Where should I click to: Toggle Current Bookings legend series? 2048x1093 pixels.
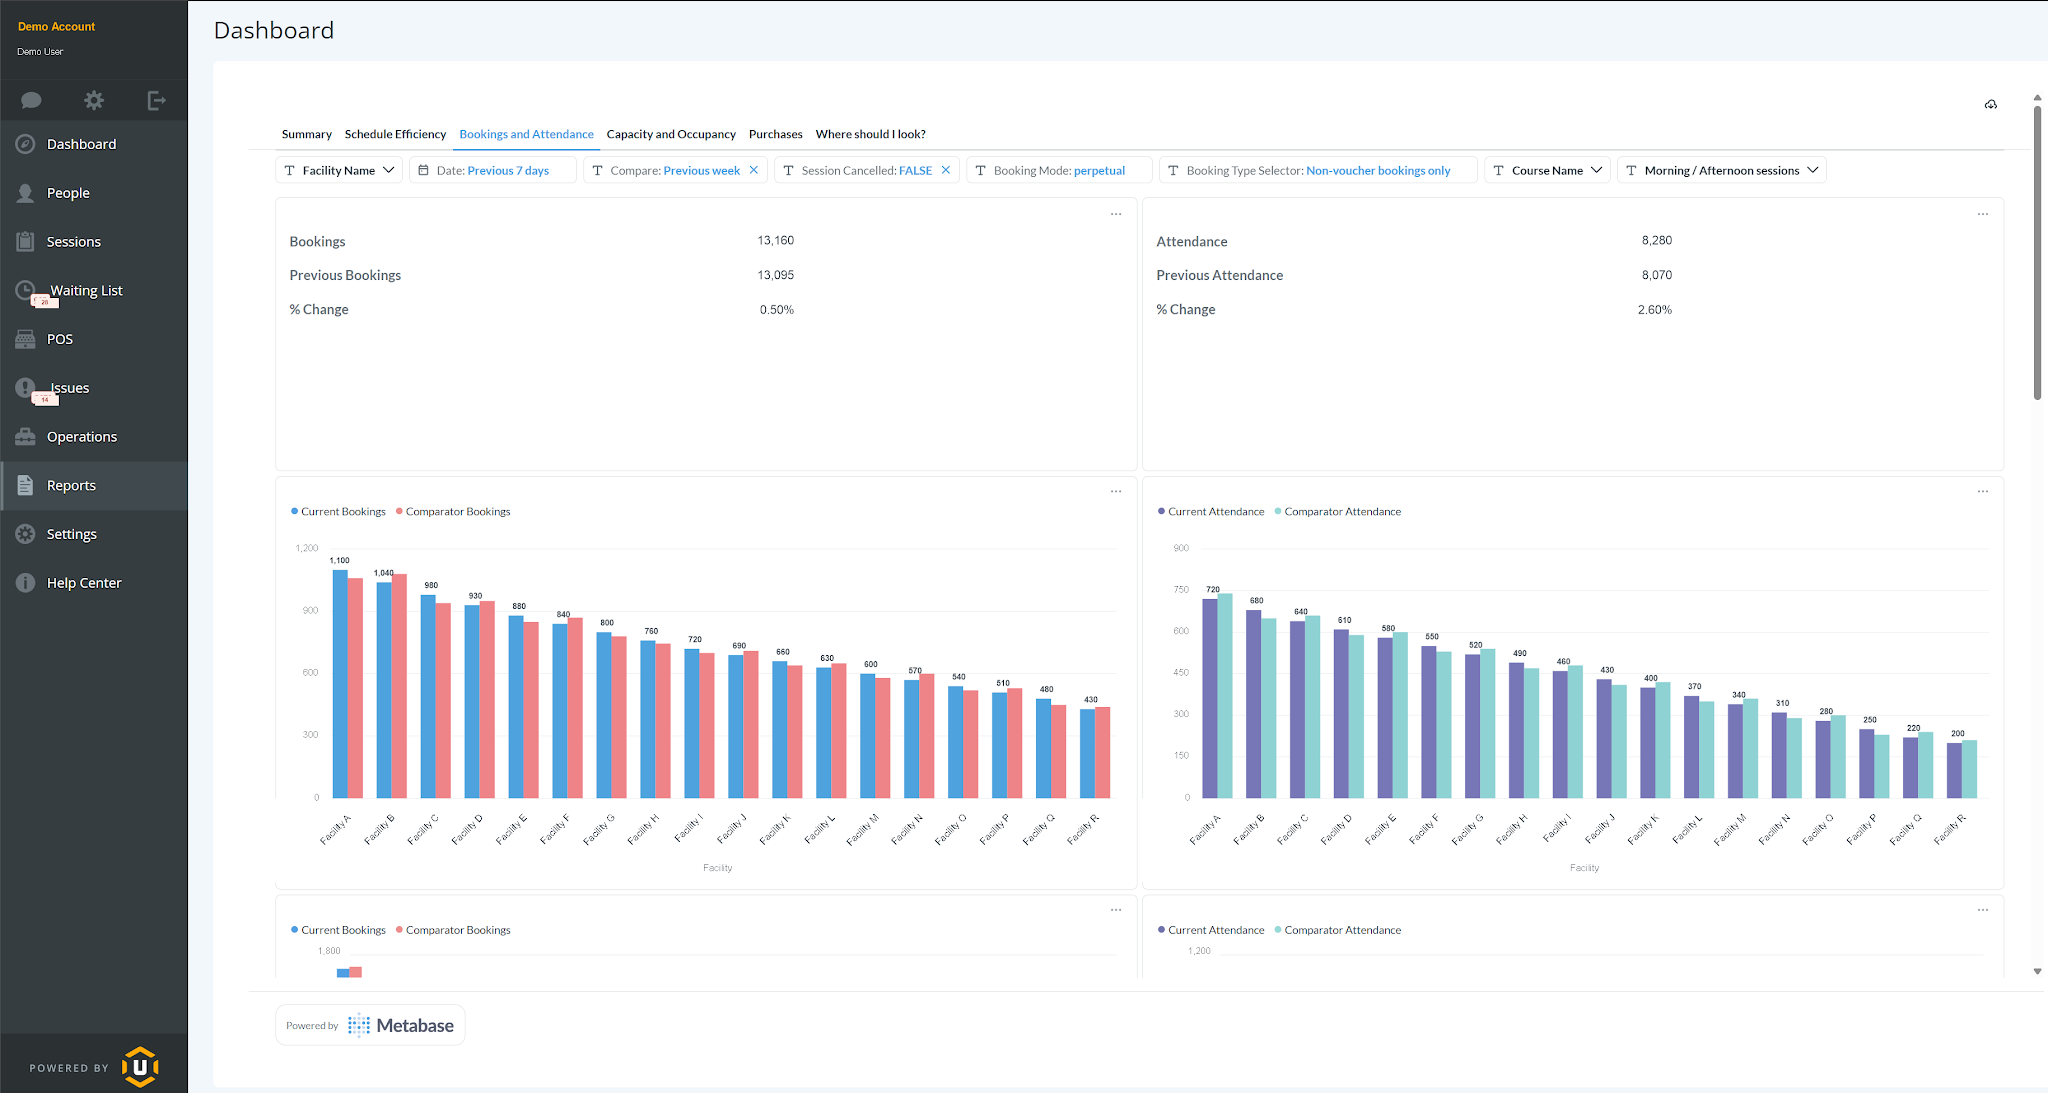click(338, 512)
